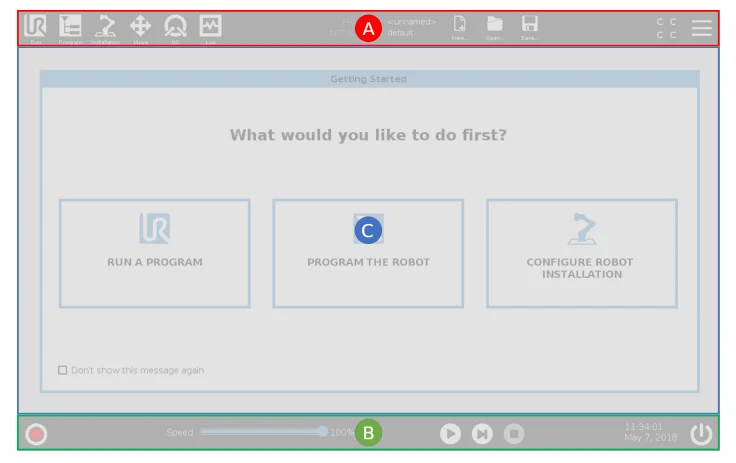
Task: Click the Save disk icon
Action: pos(529,26)
